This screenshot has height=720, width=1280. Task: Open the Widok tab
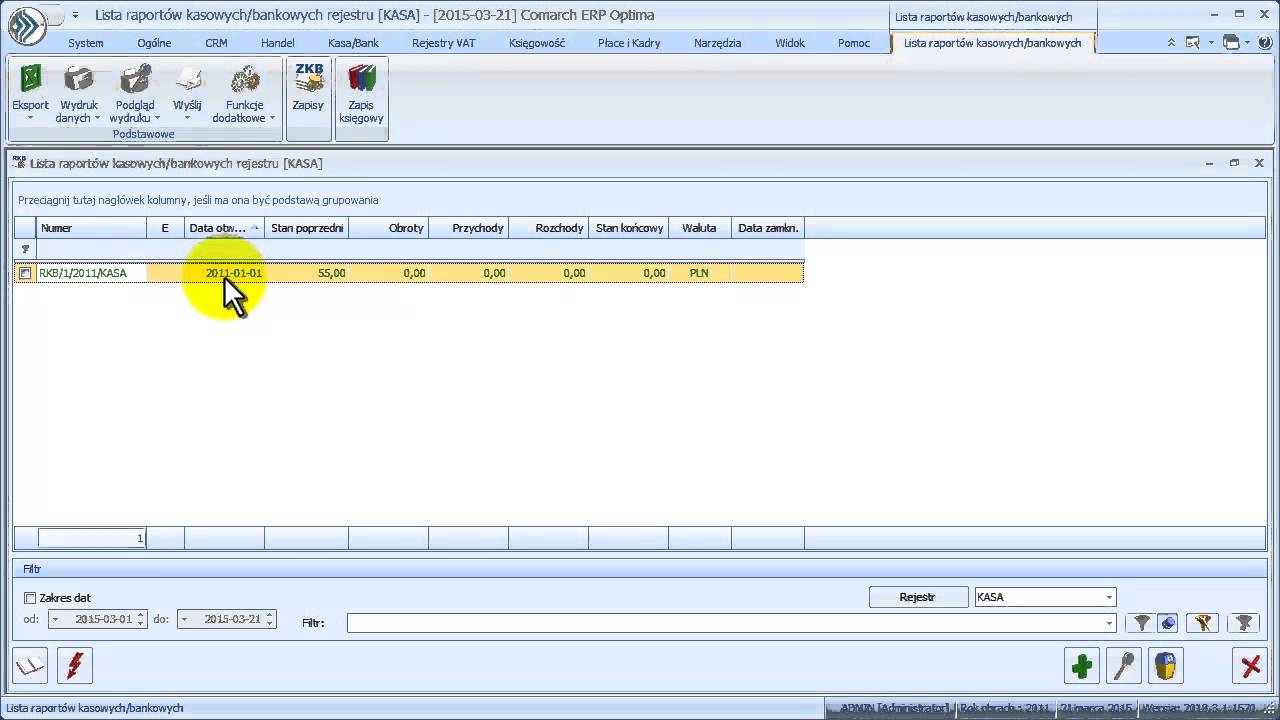pos(790,43)
